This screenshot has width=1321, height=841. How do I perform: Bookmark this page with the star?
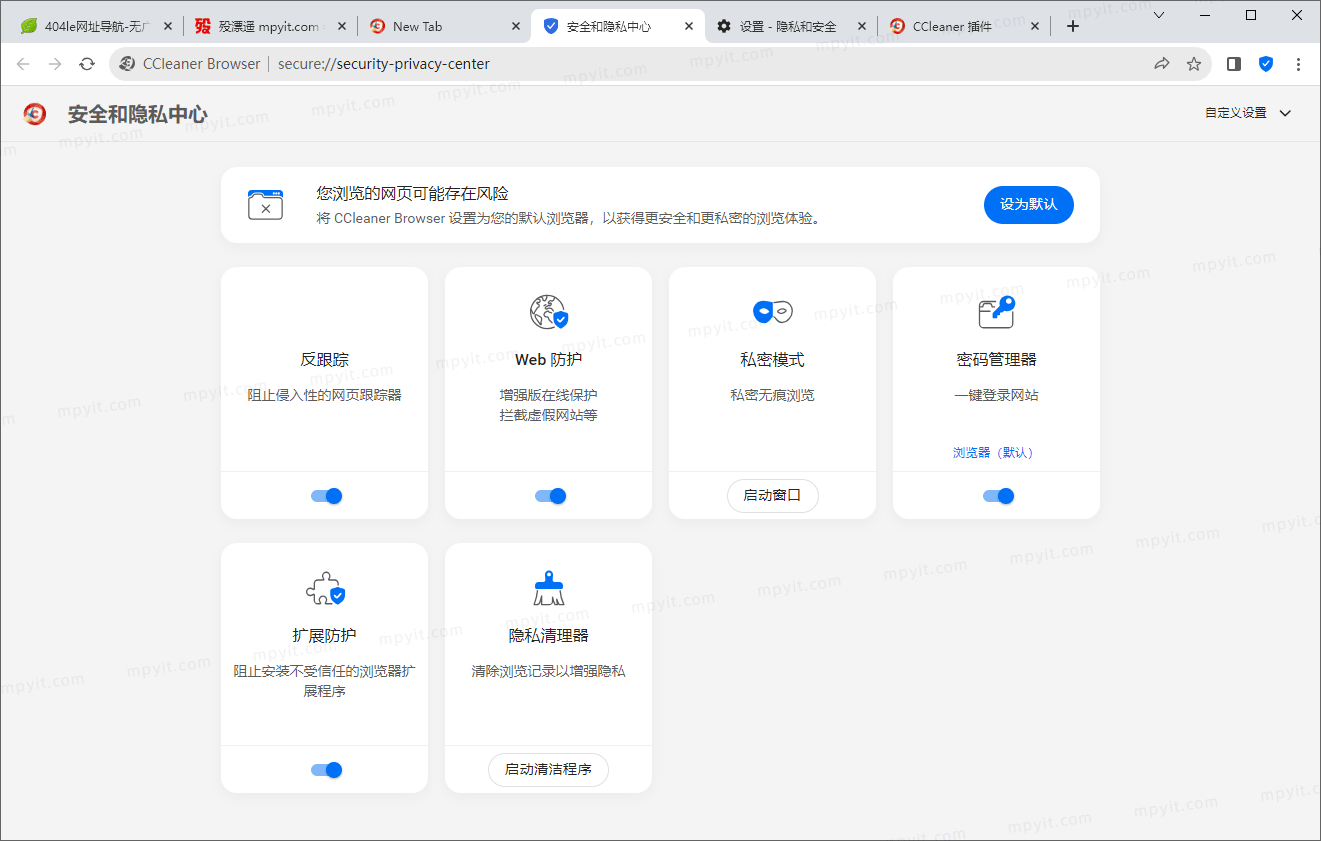(1193, 64)
